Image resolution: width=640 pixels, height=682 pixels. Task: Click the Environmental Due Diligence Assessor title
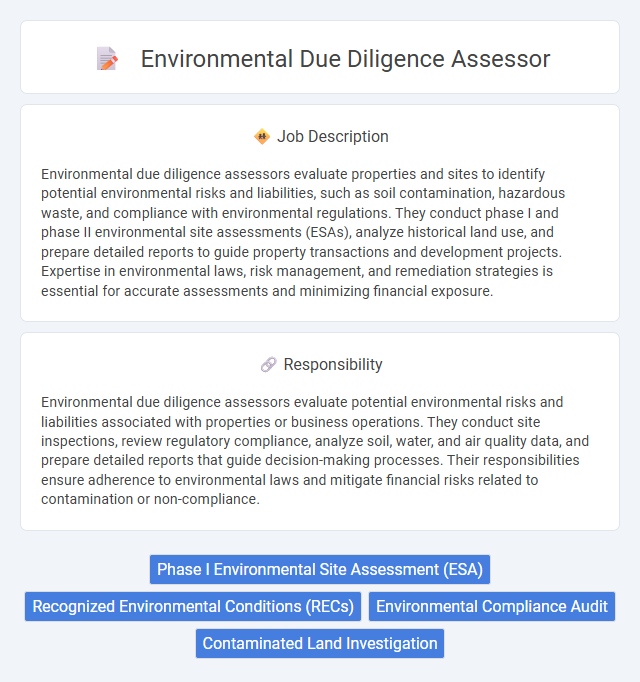[345, 59]
